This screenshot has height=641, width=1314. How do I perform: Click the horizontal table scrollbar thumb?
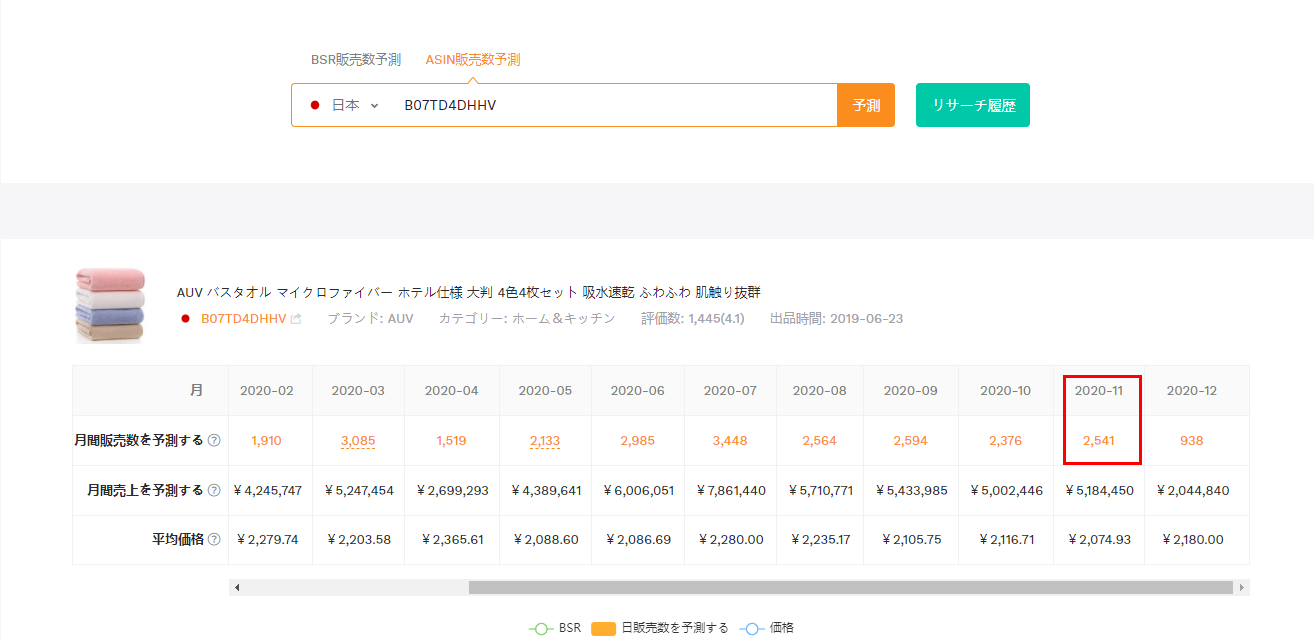point(851,588)
